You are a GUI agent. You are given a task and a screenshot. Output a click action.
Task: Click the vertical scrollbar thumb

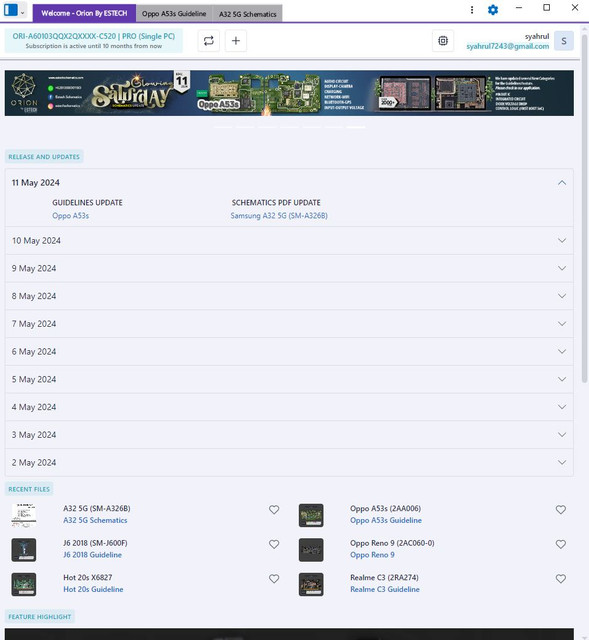pyautogui.click(x=585, y=208)
